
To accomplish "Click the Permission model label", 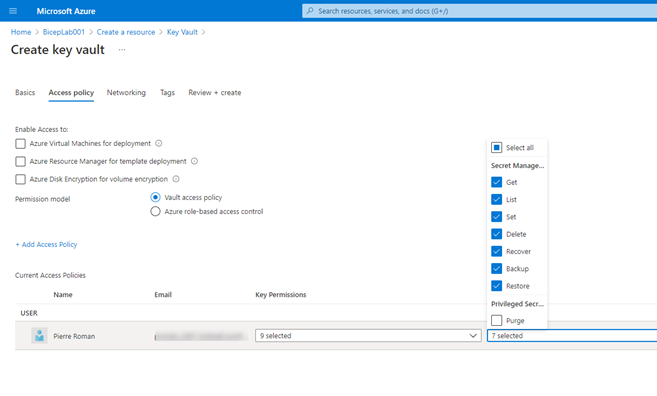I will 42,199.
